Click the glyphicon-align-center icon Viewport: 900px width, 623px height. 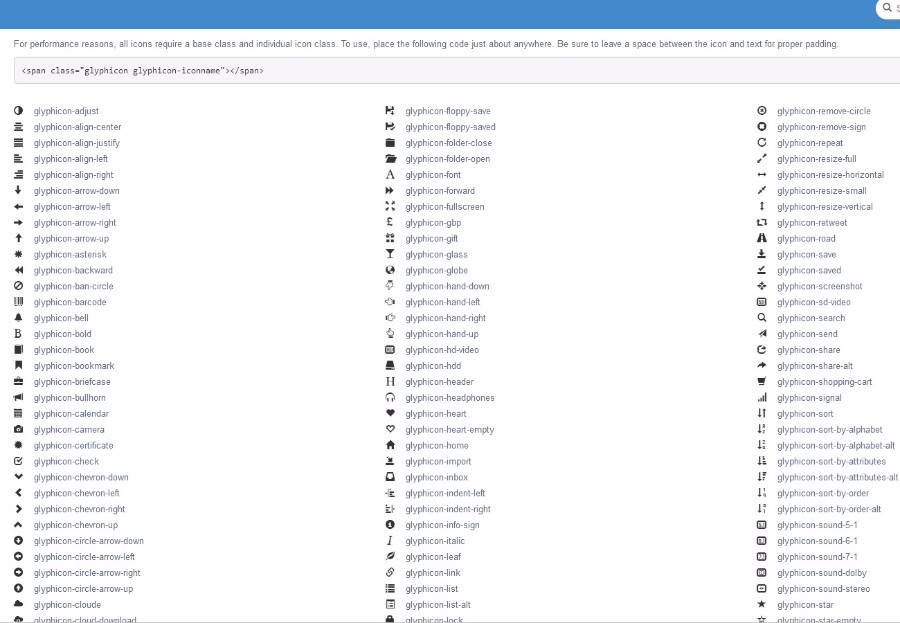(18, 126)
